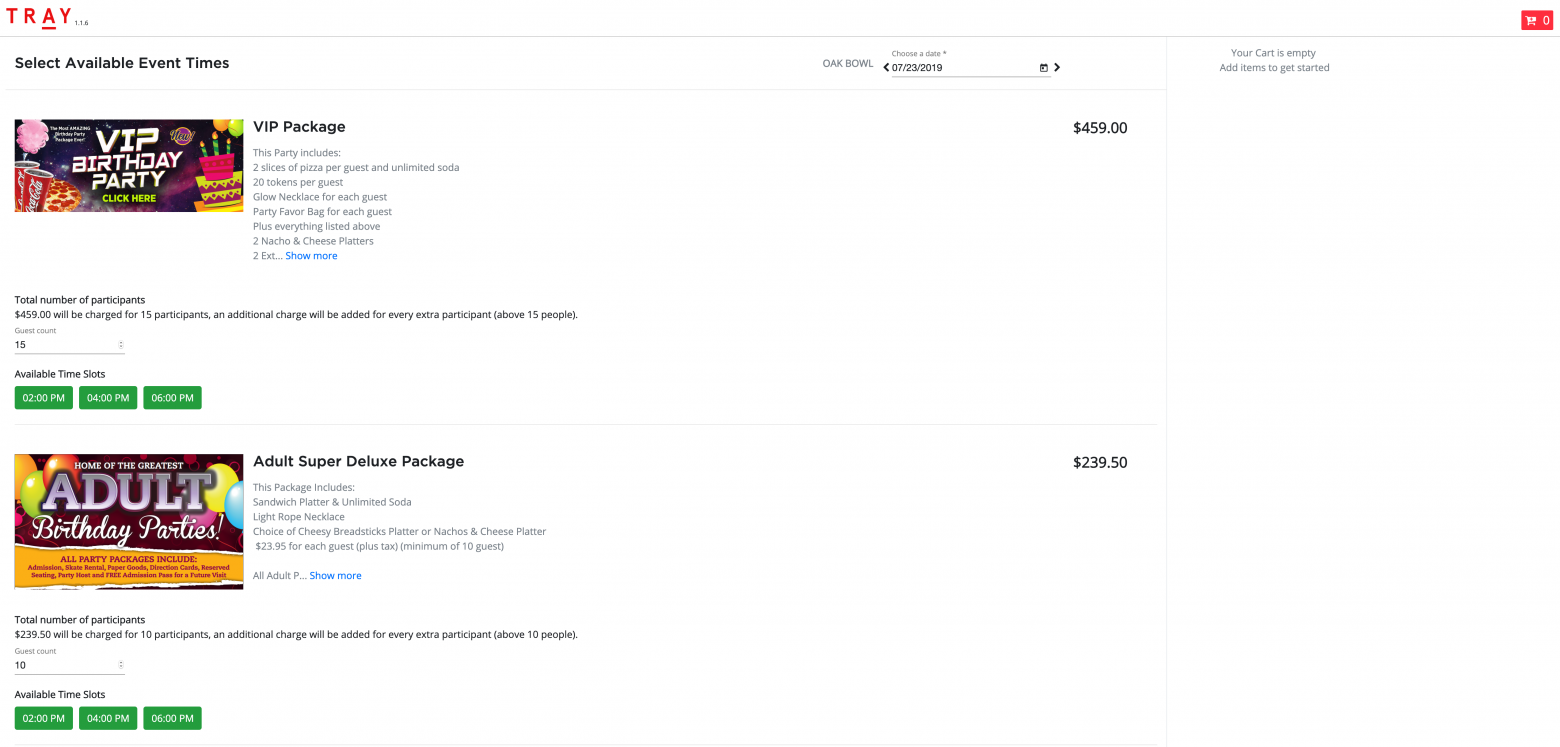
Task: Open the shopping cart icon
Action: point(1536,20)
